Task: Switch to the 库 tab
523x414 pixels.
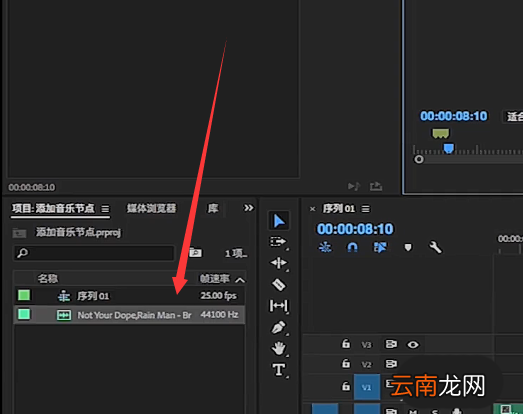Action: pyautogui.click(x=213, y=209)
